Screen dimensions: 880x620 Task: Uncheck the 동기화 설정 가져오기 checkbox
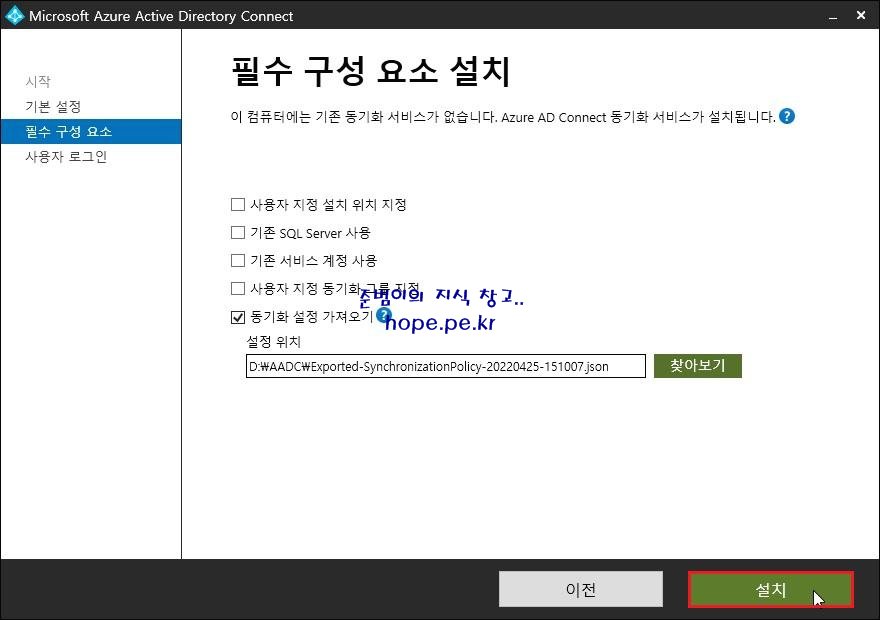point(238,317)
